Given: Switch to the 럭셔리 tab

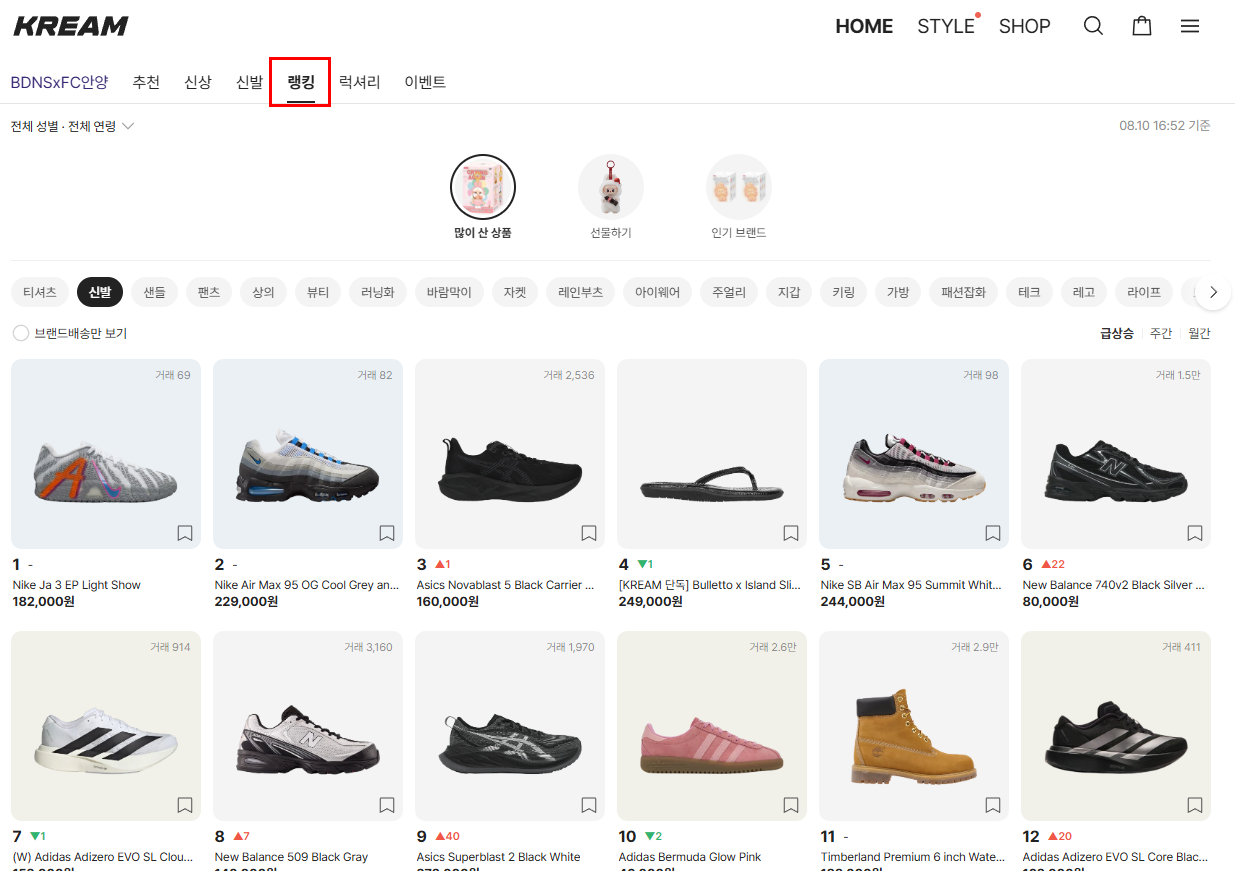Looking at the screenshot, I should tap(360, 82).
